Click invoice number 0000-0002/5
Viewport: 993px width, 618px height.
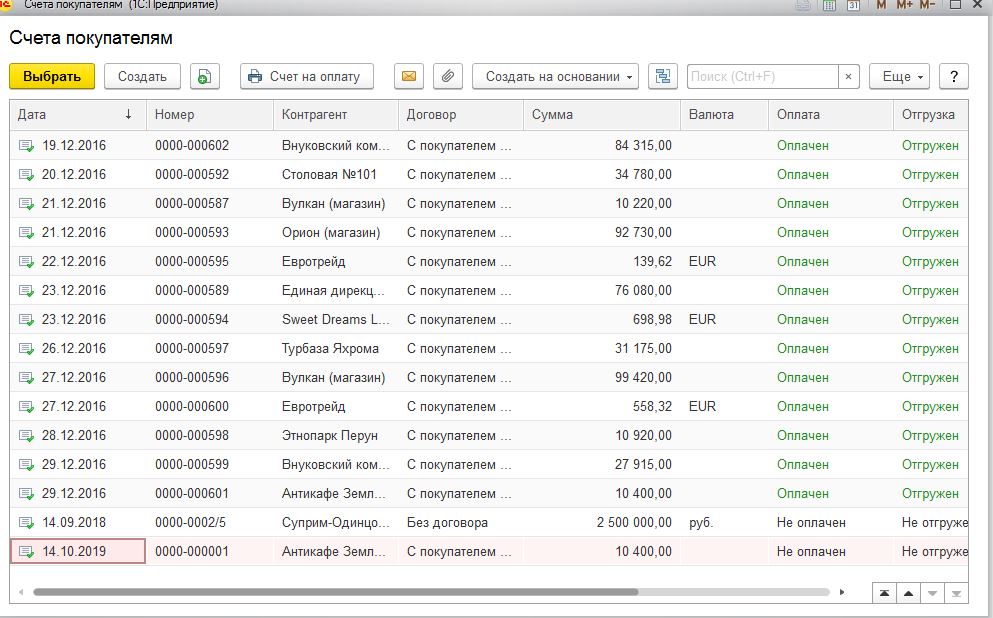point(191,523)
